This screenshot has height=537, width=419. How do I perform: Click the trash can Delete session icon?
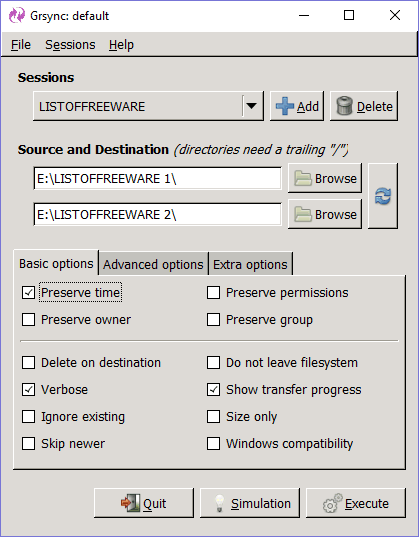tap(344, 106)
